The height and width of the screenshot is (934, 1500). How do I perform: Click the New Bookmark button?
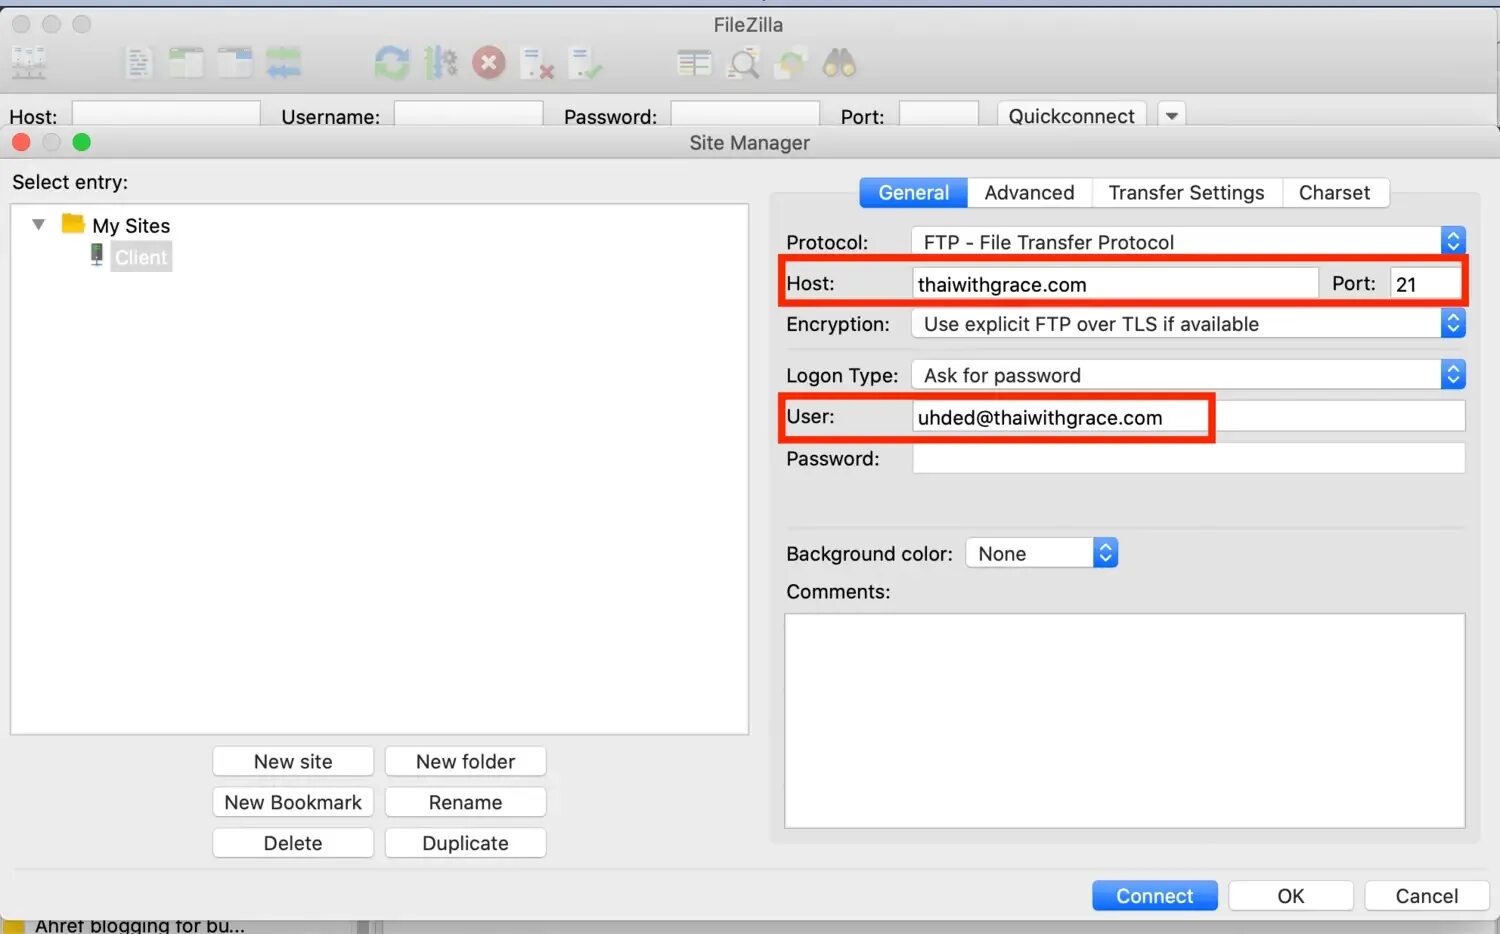pos(292,801)
